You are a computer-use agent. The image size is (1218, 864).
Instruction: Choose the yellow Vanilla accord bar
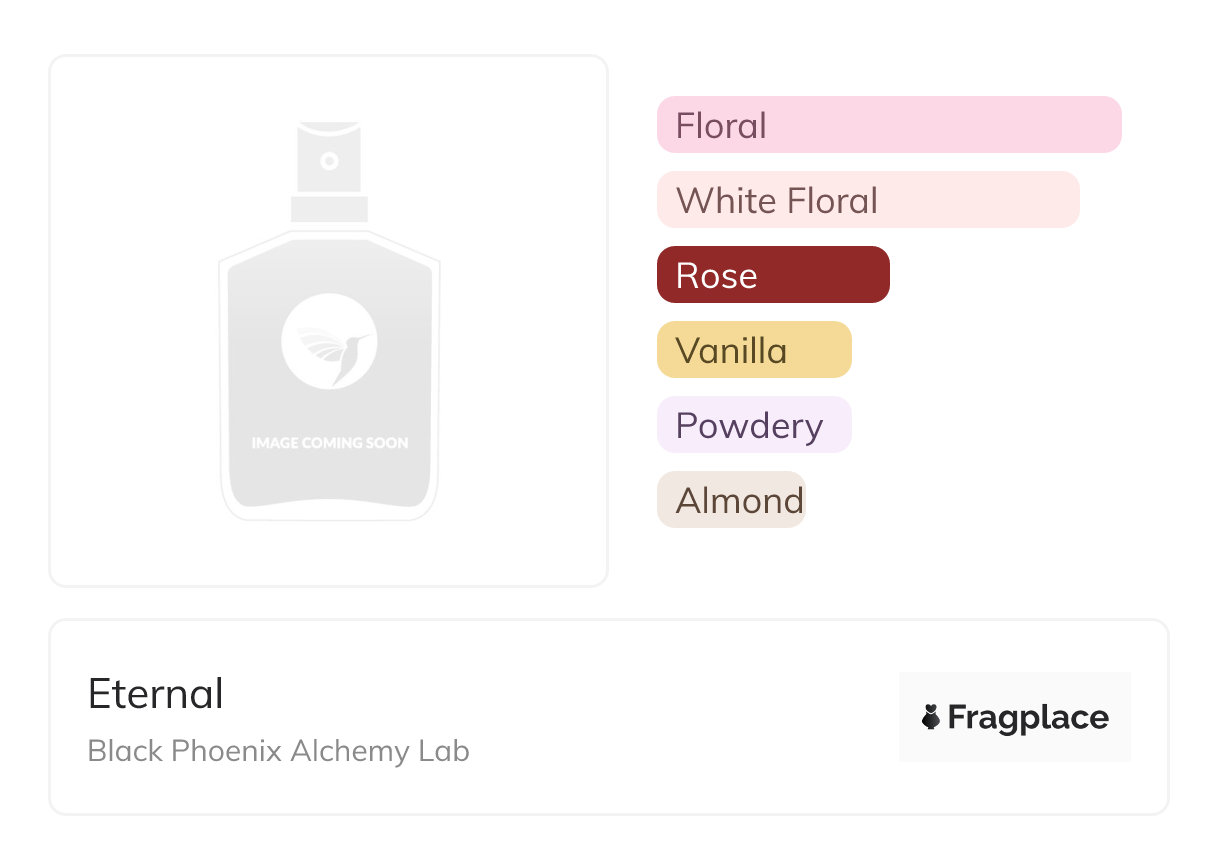click(x=754, y=350)
